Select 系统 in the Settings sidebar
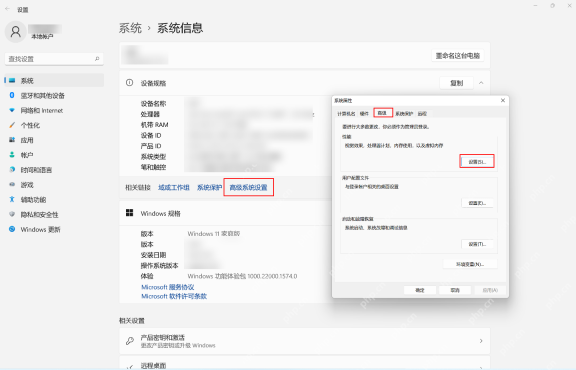576x370 pixels. [54, 80]
